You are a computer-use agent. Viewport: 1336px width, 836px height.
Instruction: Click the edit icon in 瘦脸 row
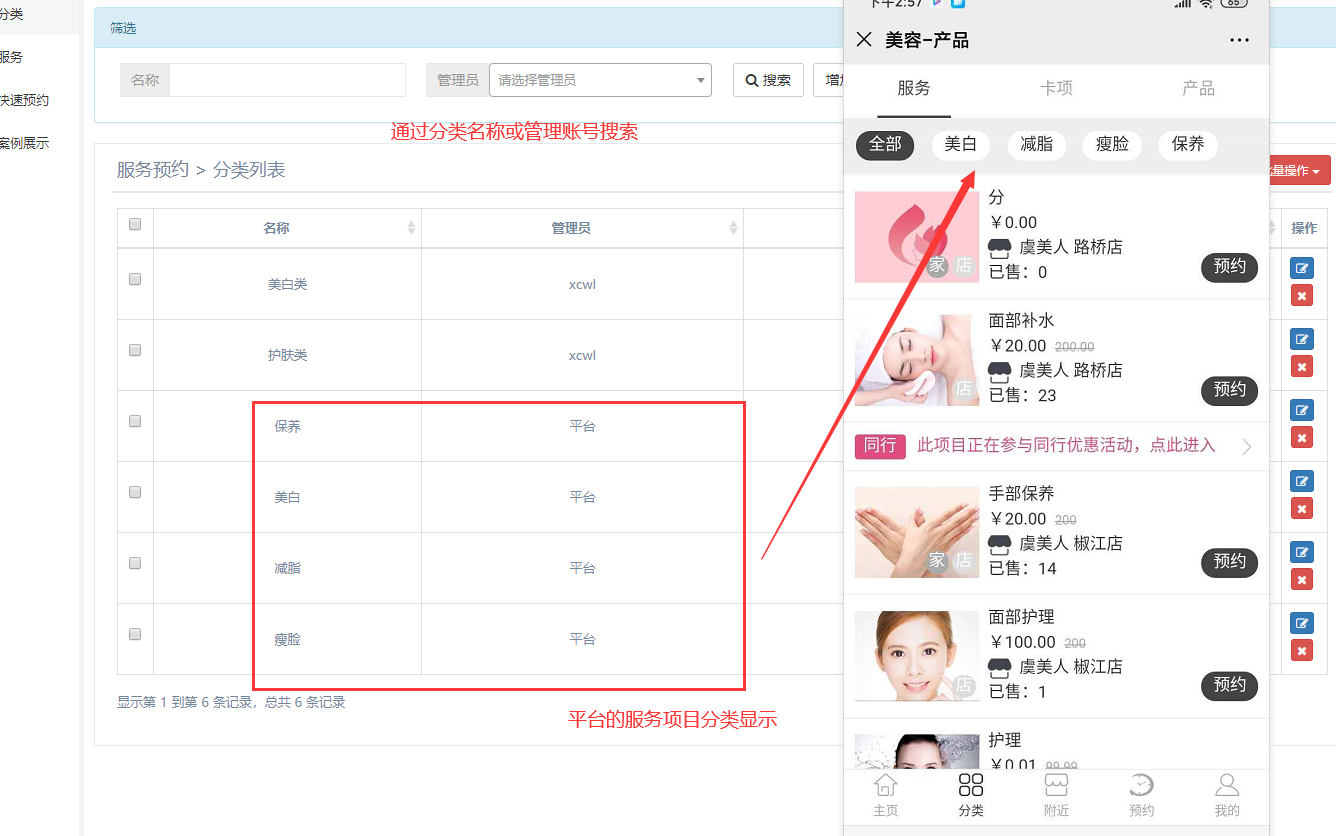pos(1301,623)
